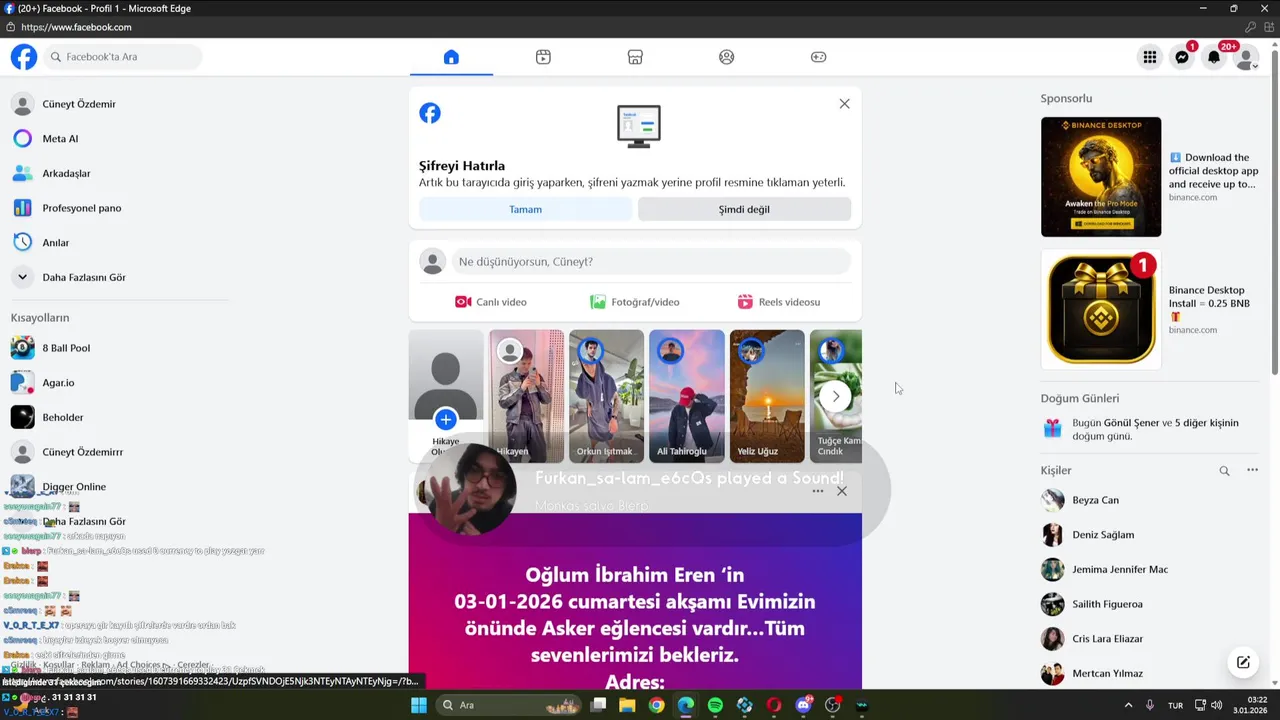
Task: Open the Facebook menu grid icon
Action: click(x=1150, y=57)
